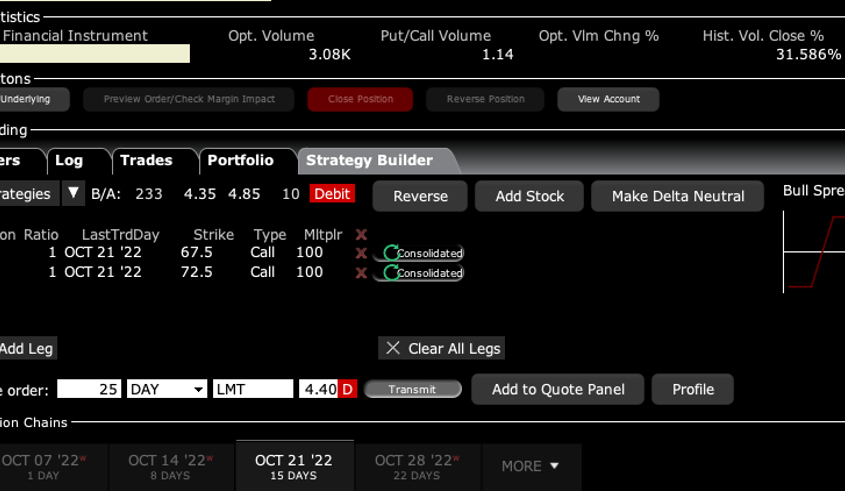Click the Add Stock button
This screenshot has width=845, height=492.
click(530, 196)
